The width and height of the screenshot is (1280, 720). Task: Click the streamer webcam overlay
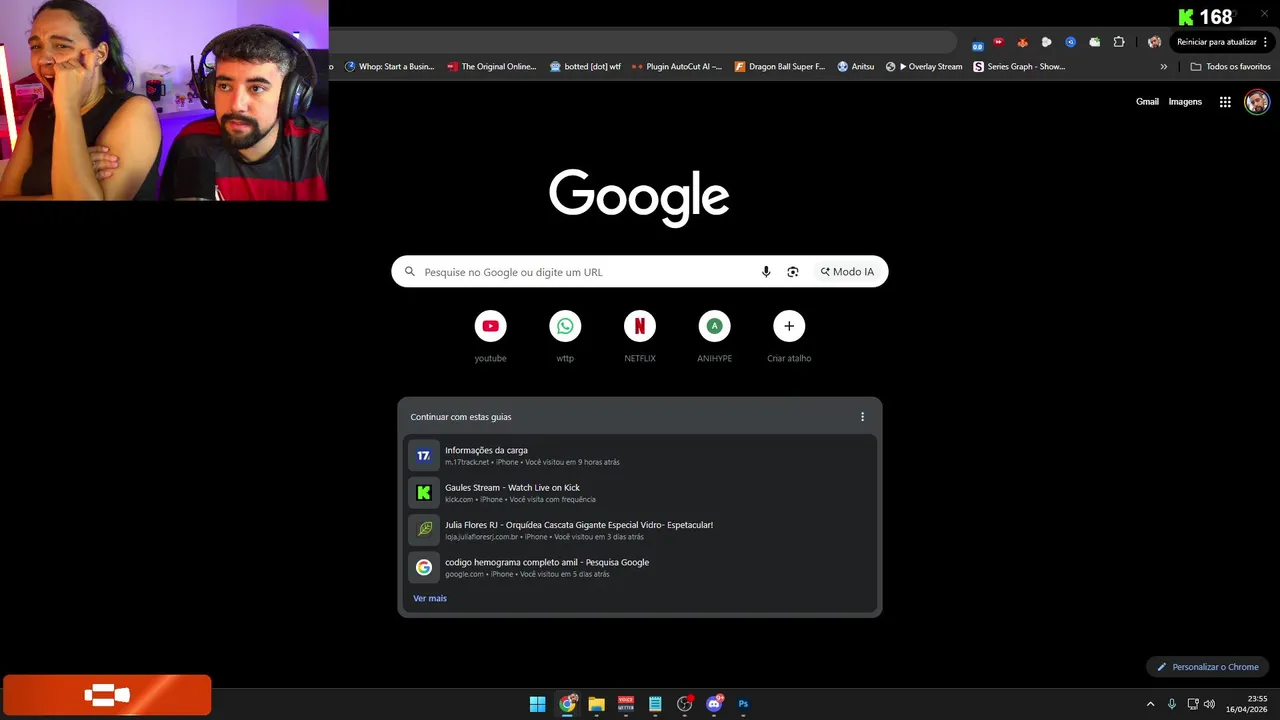pyautogui.click(x=164, y=100)
